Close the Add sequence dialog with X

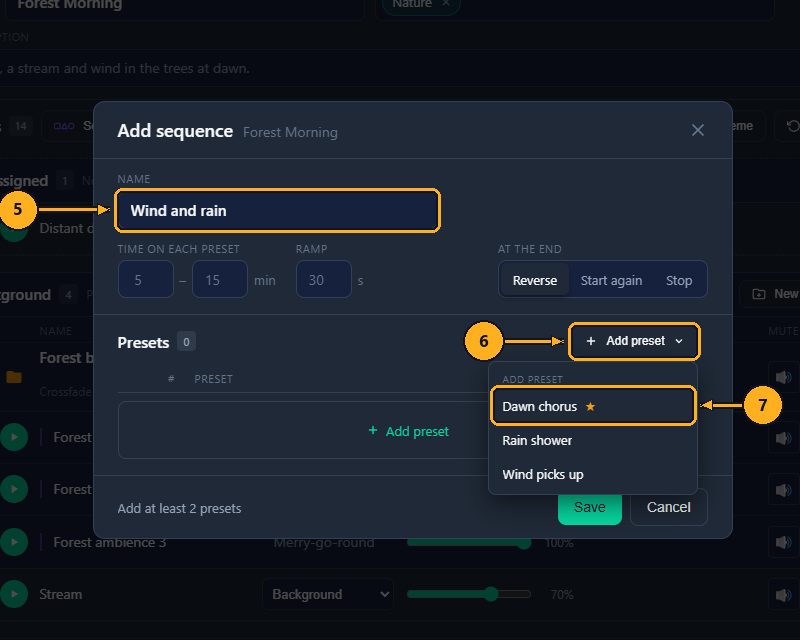point(697,130)
